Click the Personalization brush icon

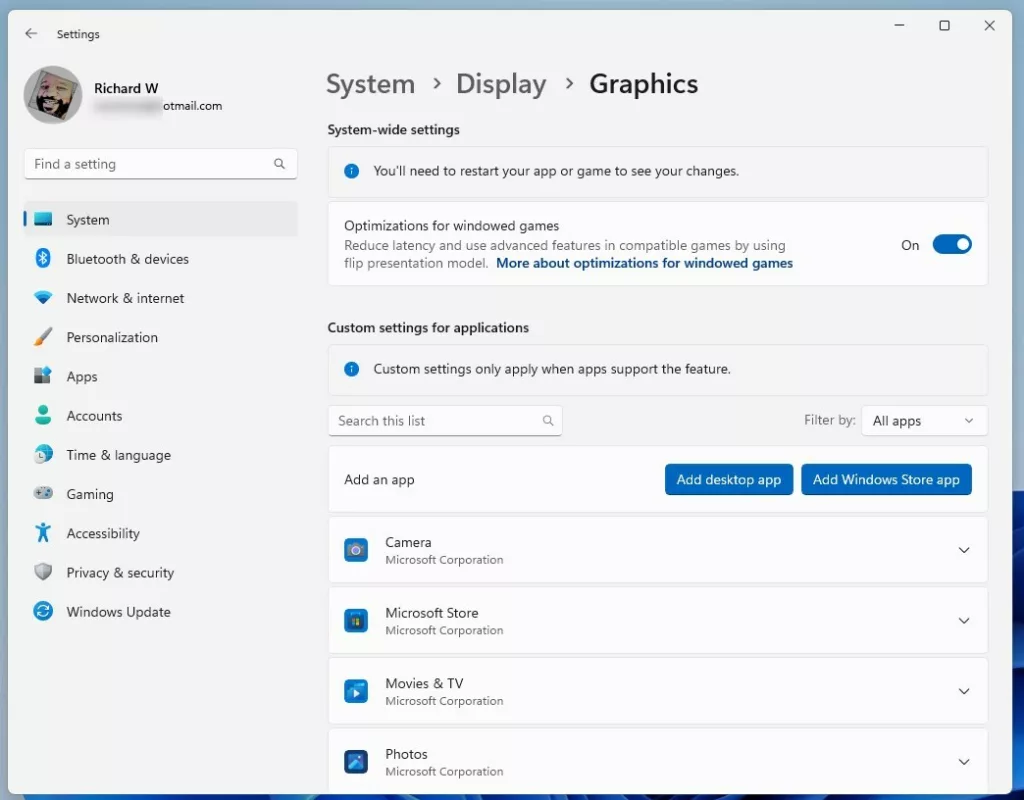point(42,337)
